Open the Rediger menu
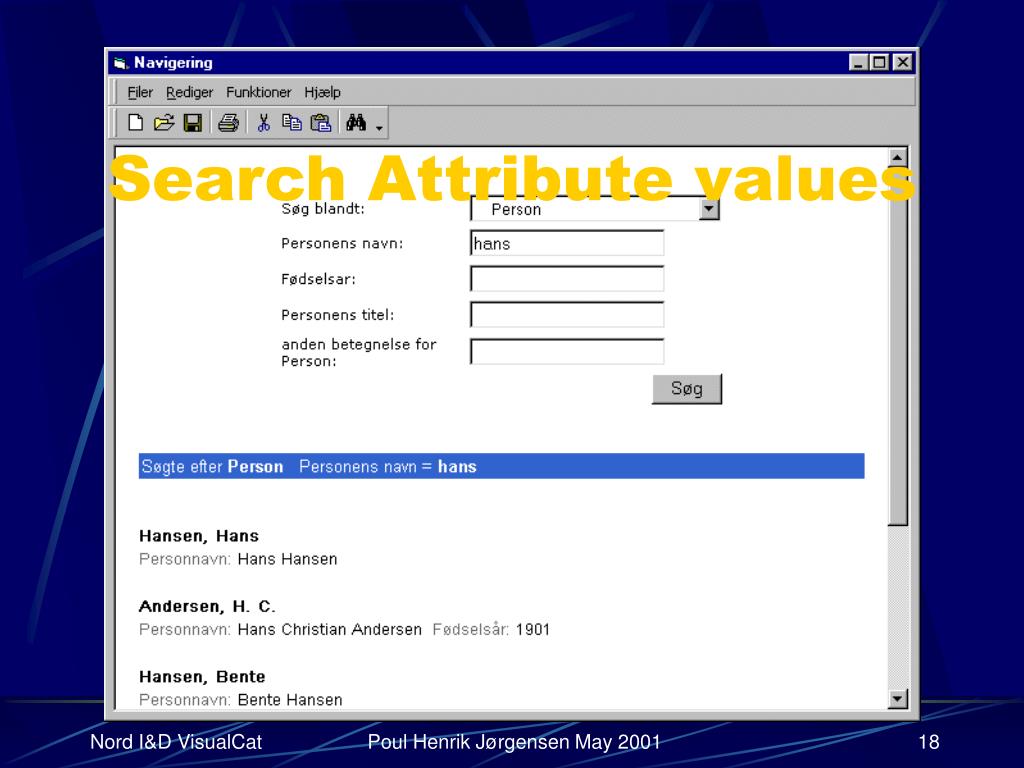The height and width of the screenshot is (768, 1024). click(x=189, y=92)
